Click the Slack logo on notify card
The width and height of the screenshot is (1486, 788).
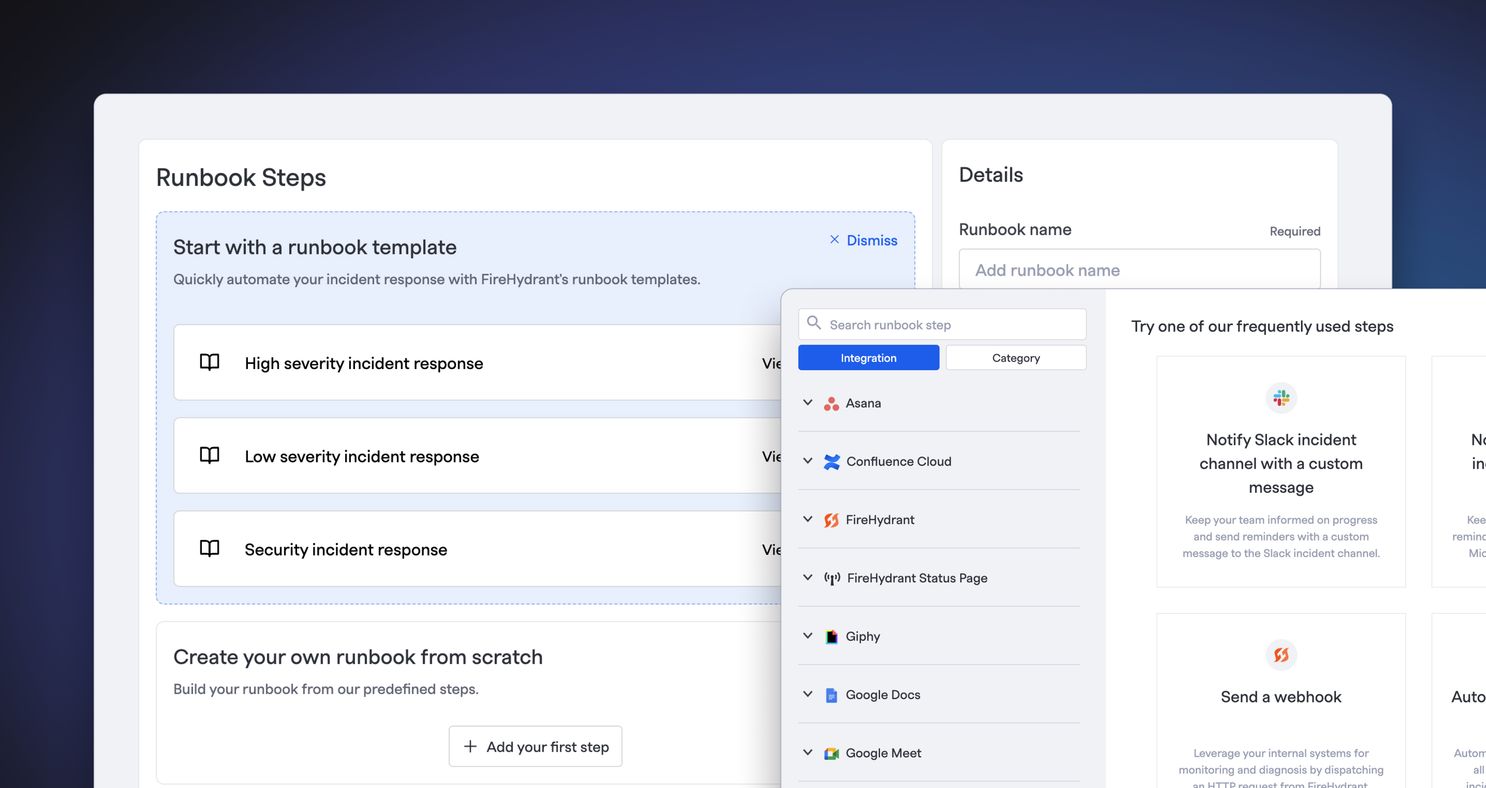[x=1281, y=398]
